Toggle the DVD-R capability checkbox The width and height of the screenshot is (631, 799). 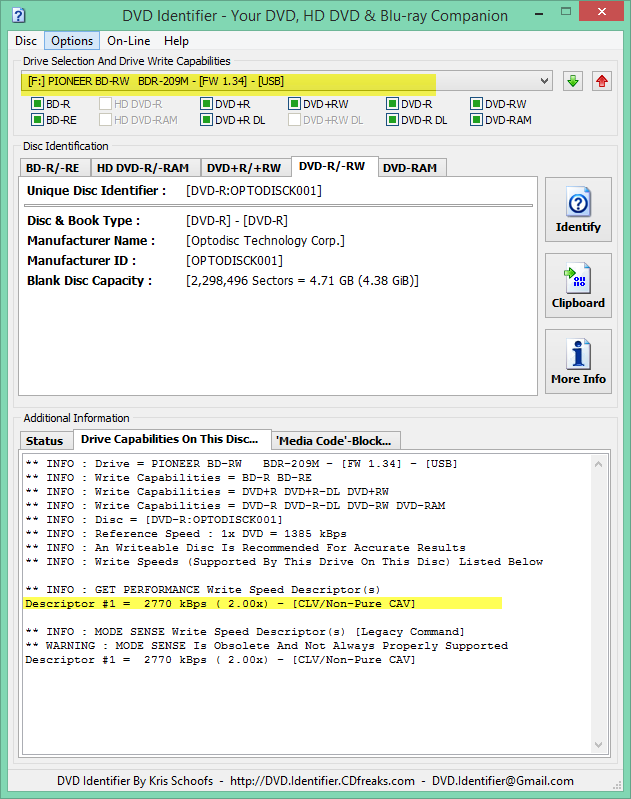tap(392, 104)
